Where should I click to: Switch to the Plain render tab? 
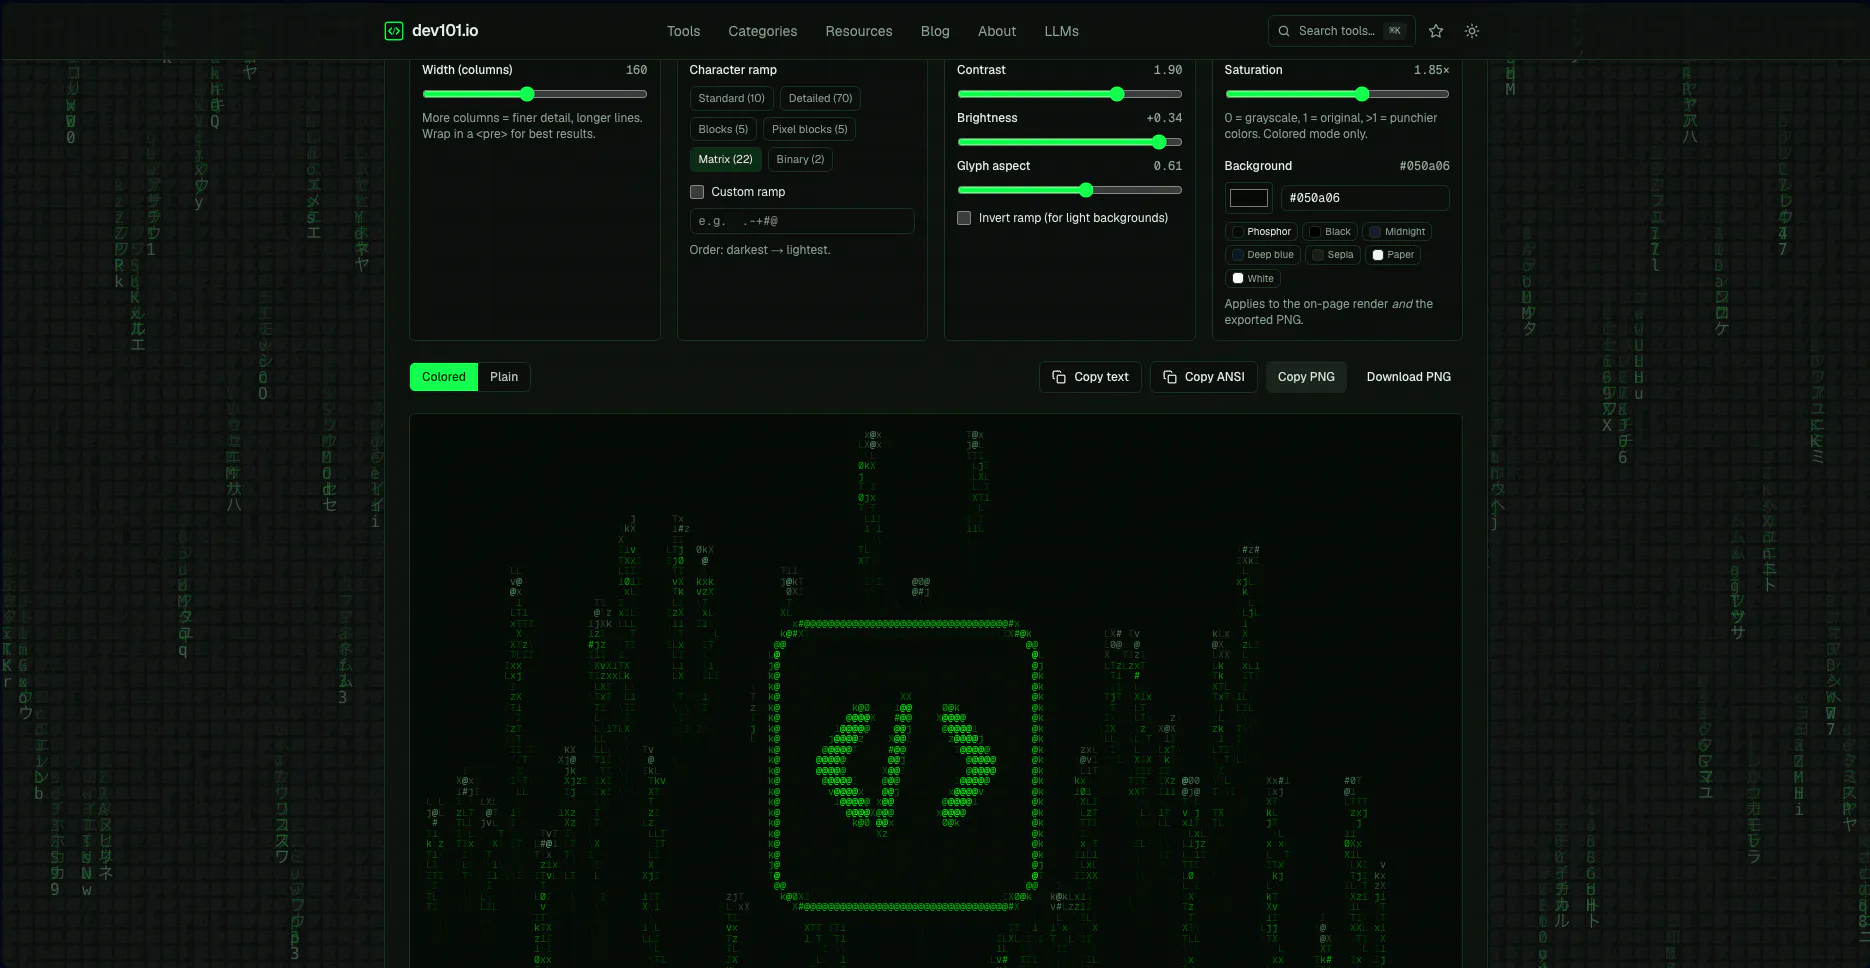[504, 377]
